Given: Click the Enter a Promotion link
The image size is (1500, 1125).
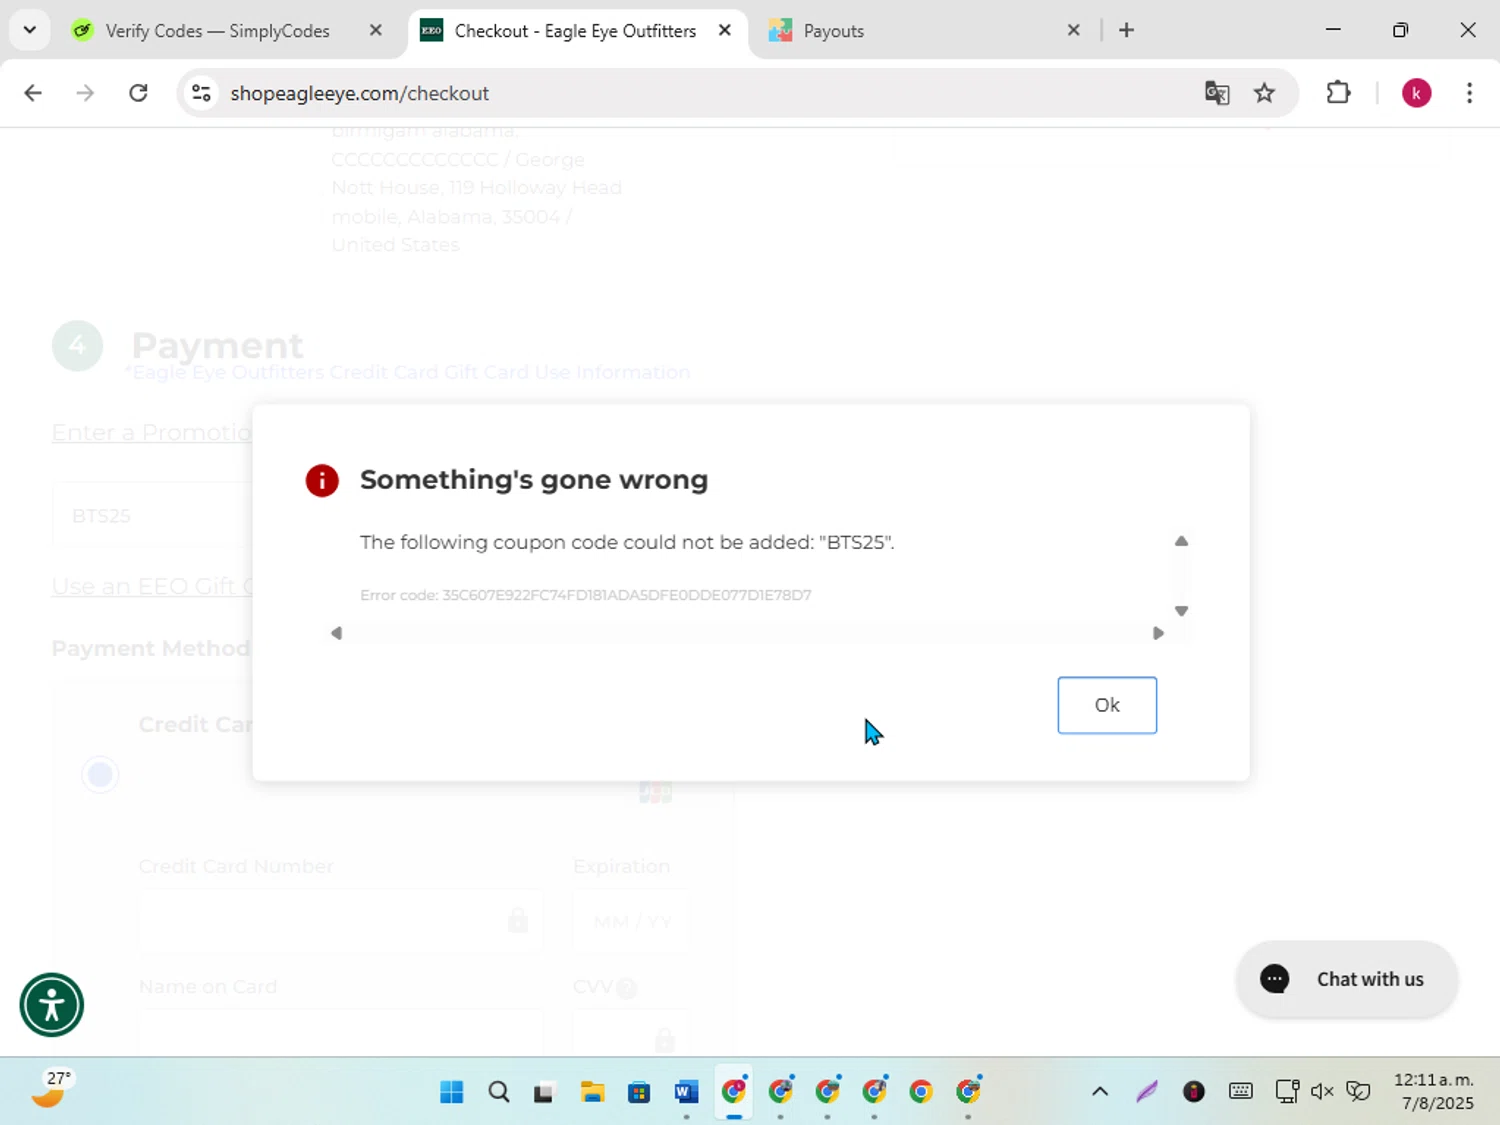Looking at the screenshot, I should coord(152,432).
